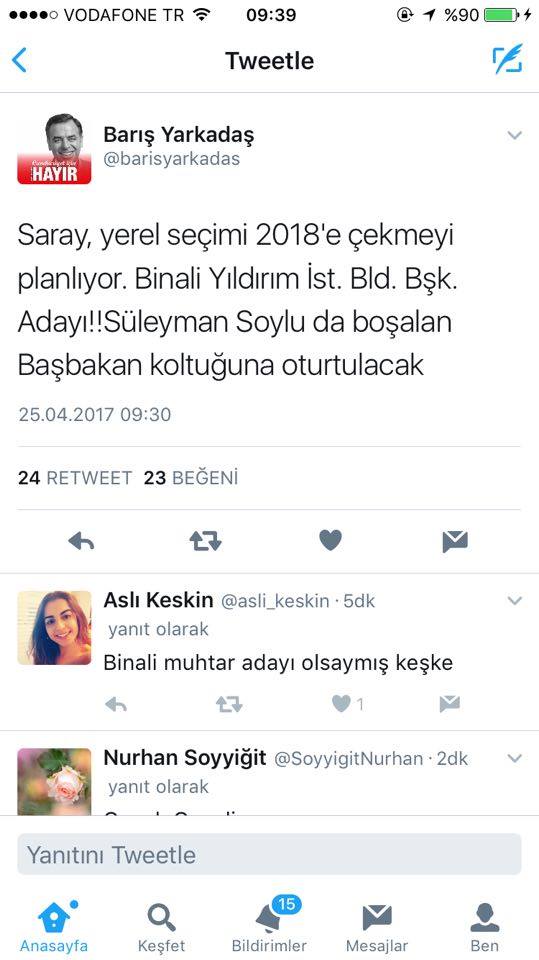Image resolution: width=539 pixels, height=960 pixels.
Task: Like the main tweet with heart icon
Action: click(x=330, y=541)
